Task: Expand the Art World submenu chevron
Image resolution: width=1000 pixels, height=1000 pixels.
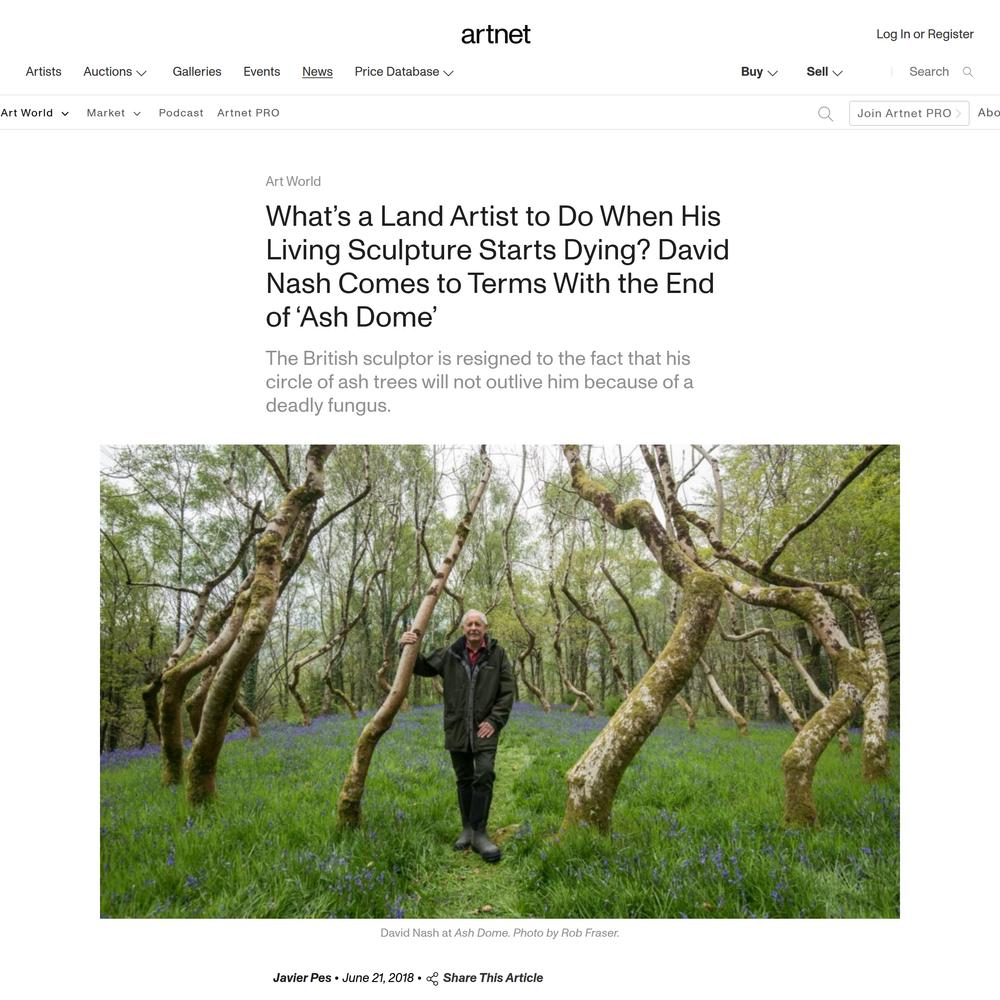Action: [64, 114]
